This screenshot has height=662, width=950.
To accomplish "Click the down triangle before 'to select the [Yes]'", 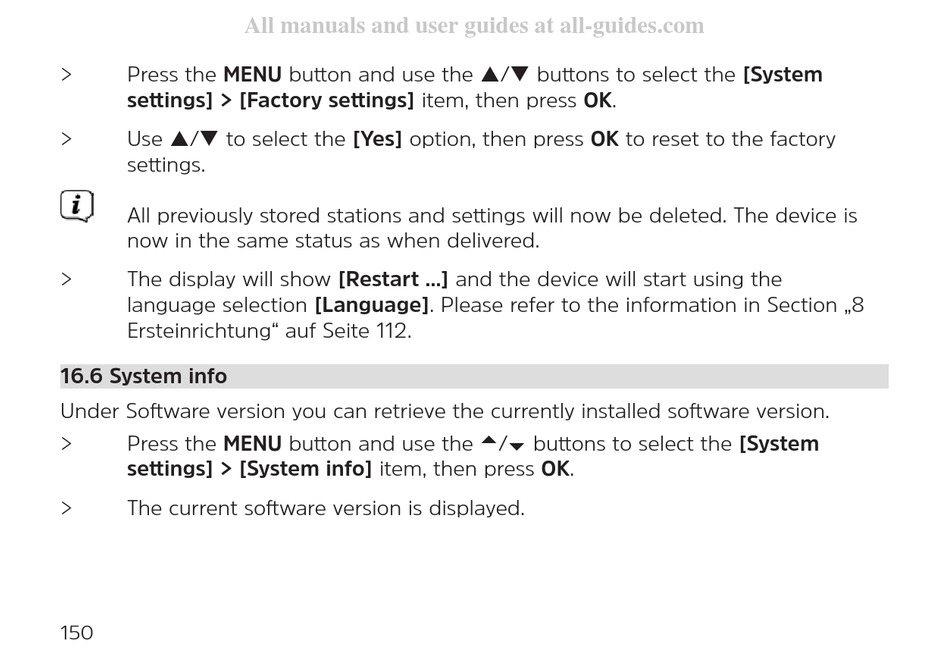I will tap(209, 139).
